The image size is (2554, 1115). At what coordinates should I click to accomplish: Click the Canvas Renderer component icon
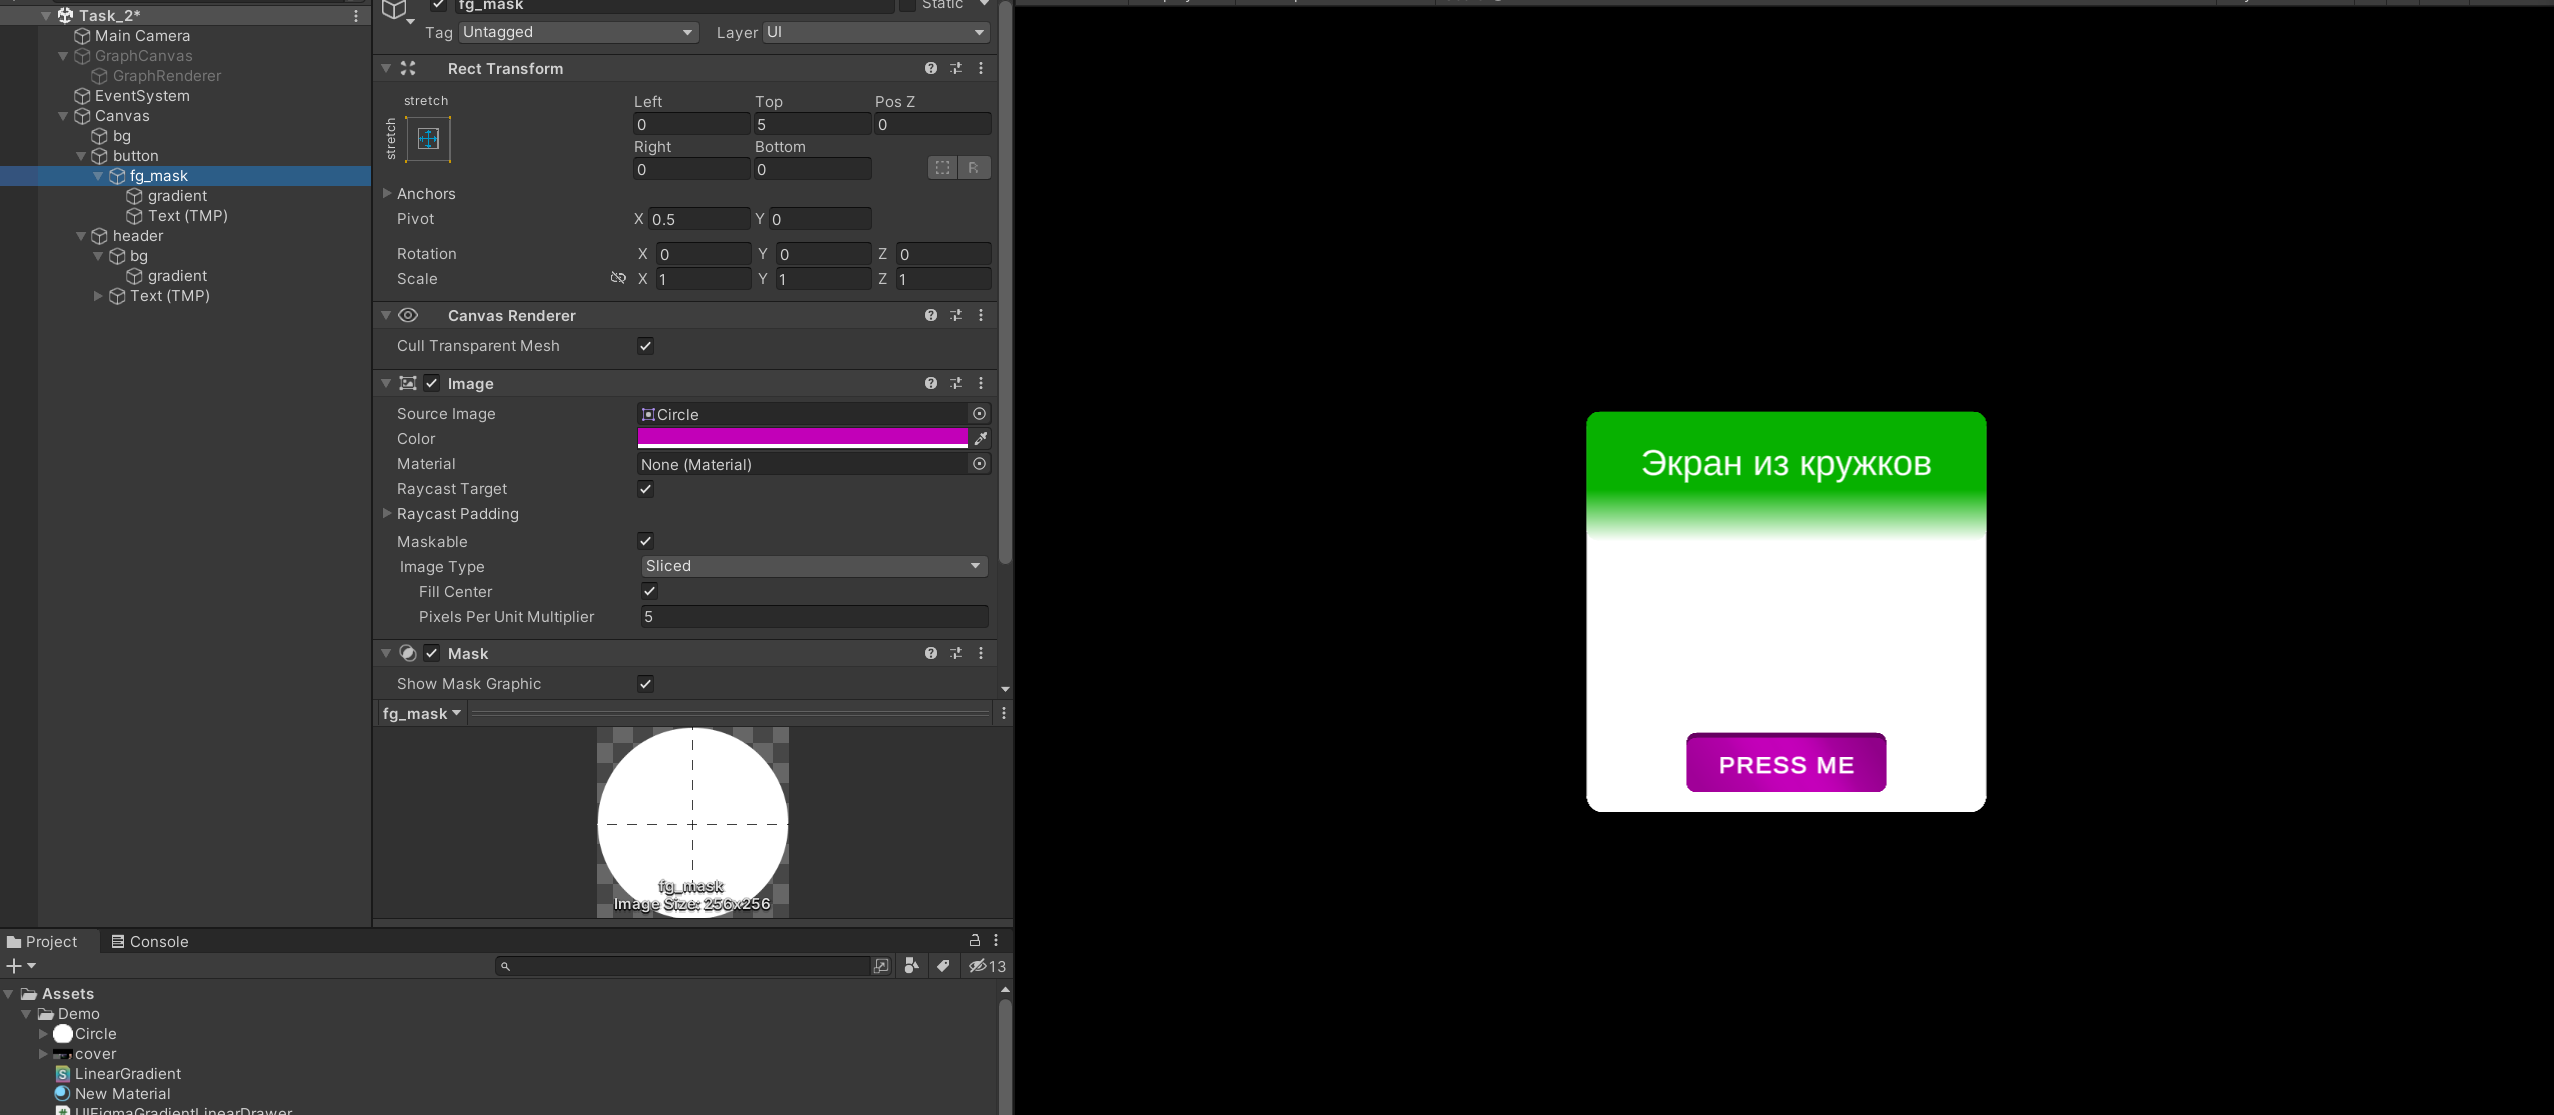point(407,314)
